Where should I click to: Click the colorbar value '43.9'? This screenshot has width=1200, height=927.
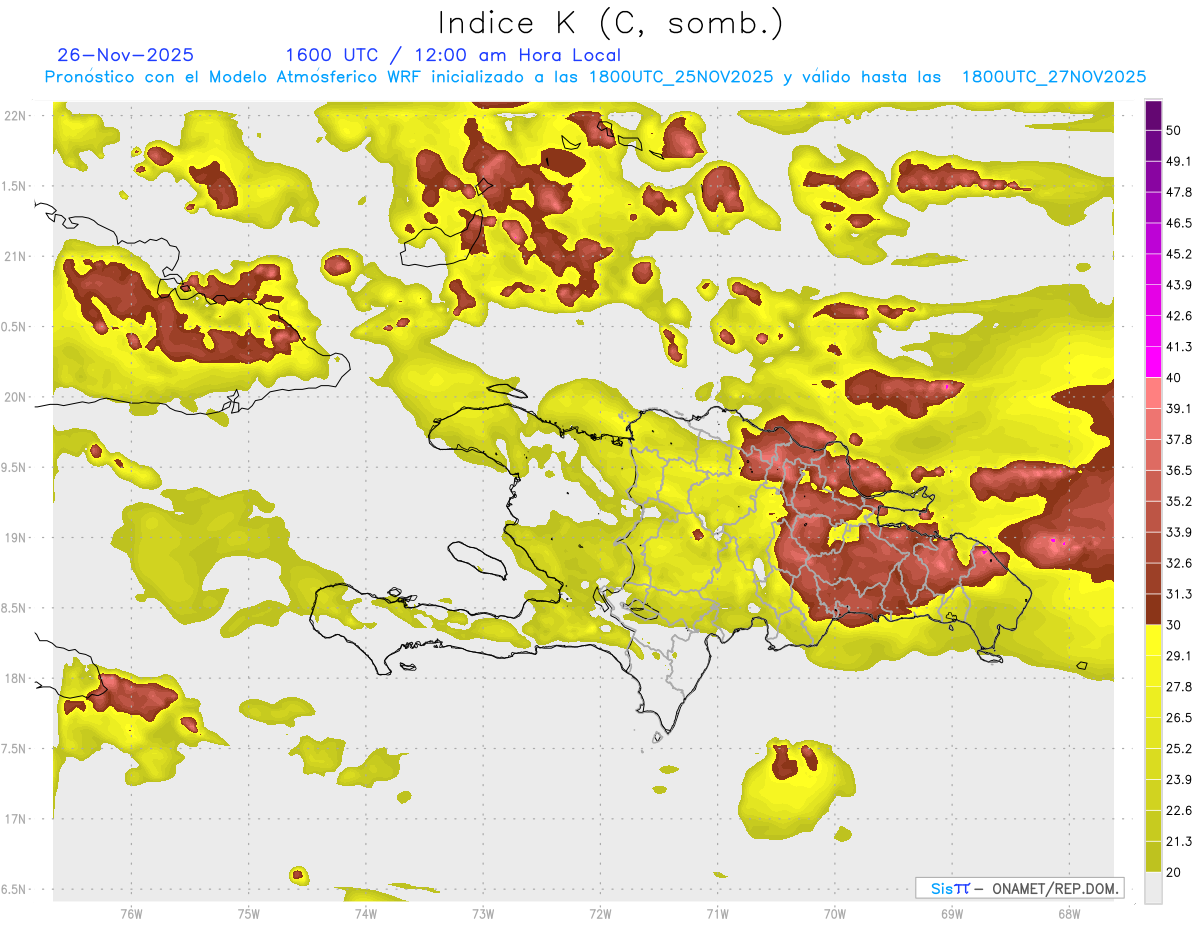(x=1178, y=285)
